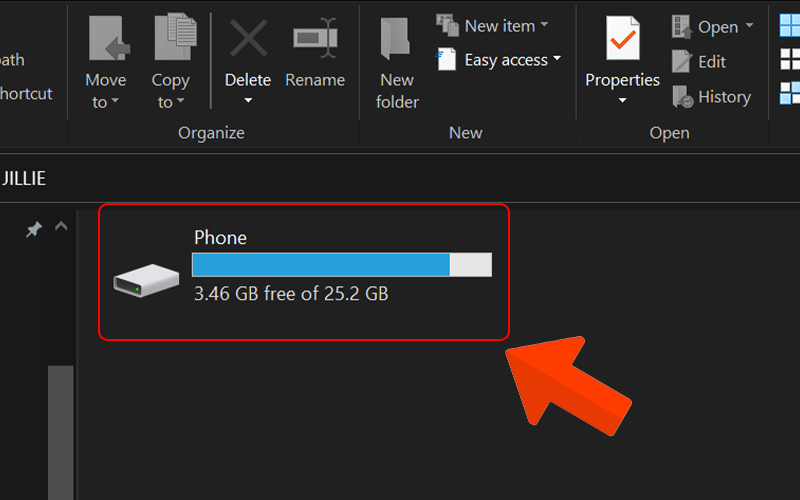Click the Copy to icon
Image resolution: width=800 pixels, height=500 pixels.
pos(171,38)
